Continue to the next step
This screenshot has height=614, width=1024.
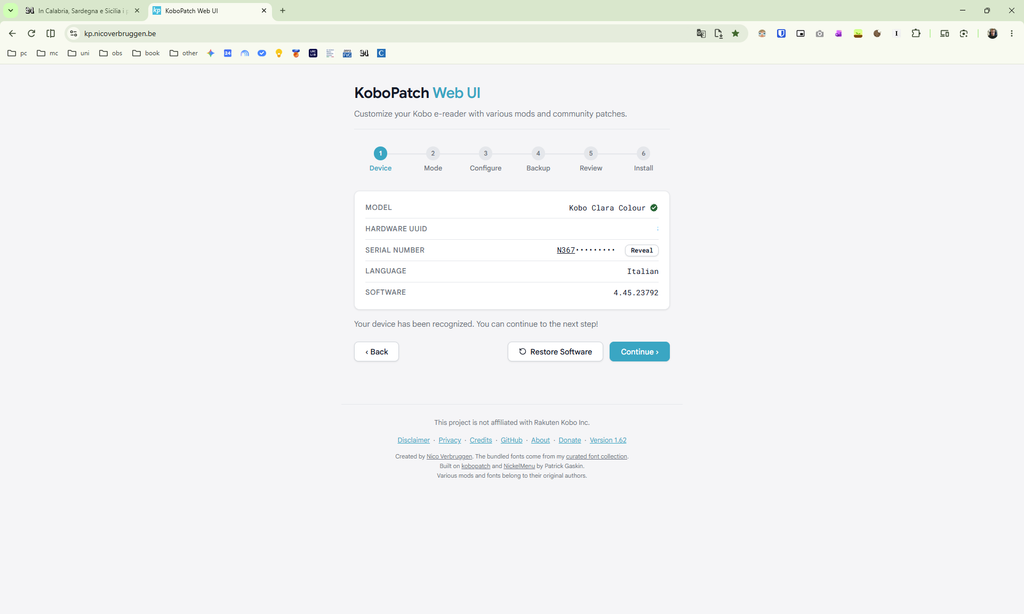pos(639,351)
